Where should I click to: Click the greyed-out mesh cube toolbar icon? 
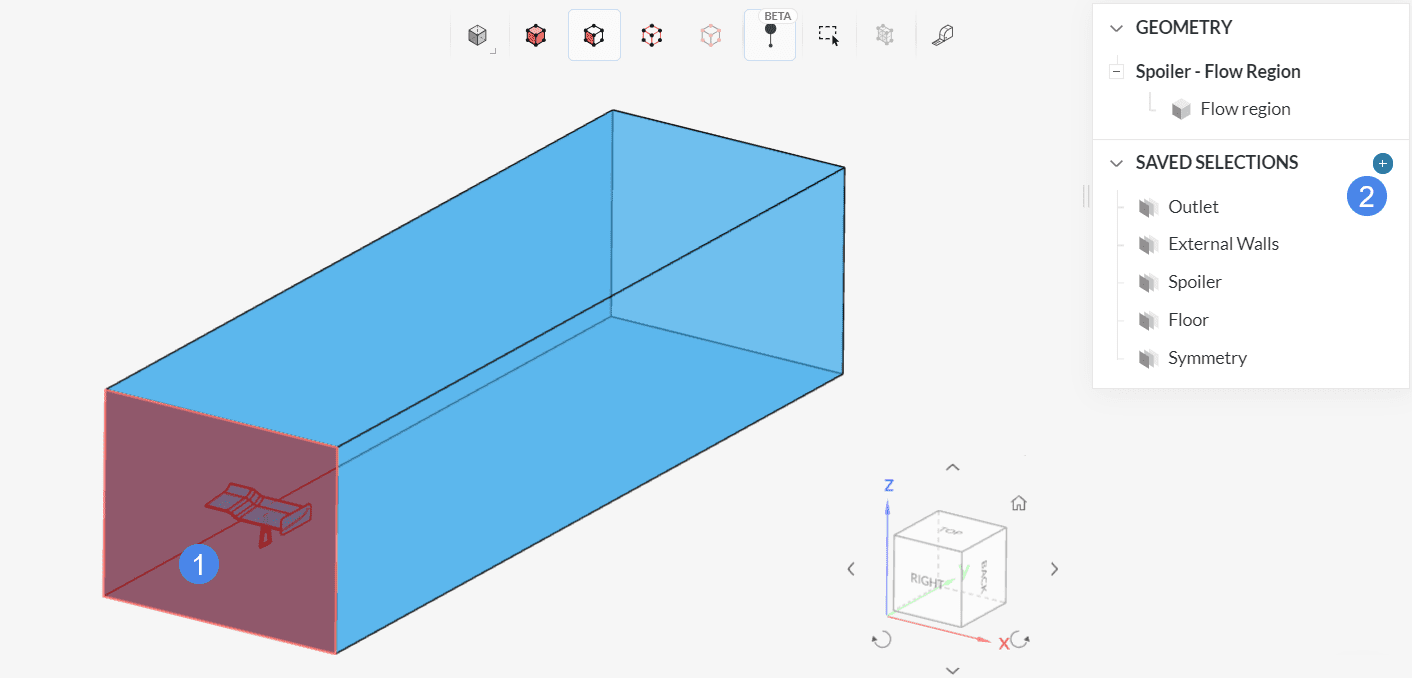click(885, 36)
